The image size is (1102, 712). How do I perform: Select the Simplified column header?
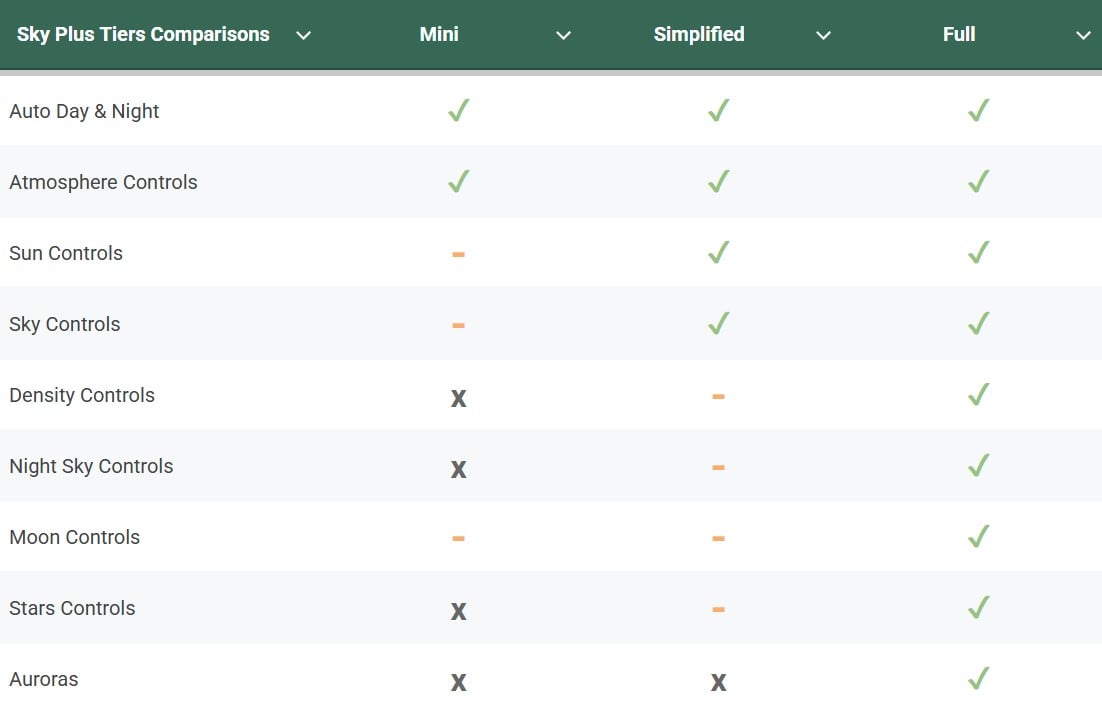[x=699, y=34]
